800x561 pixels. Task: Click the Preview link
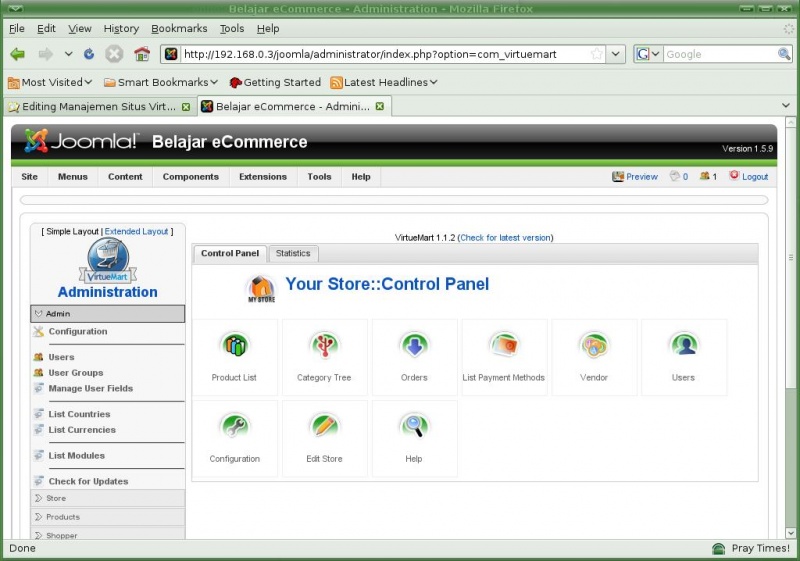pos(642,176)
